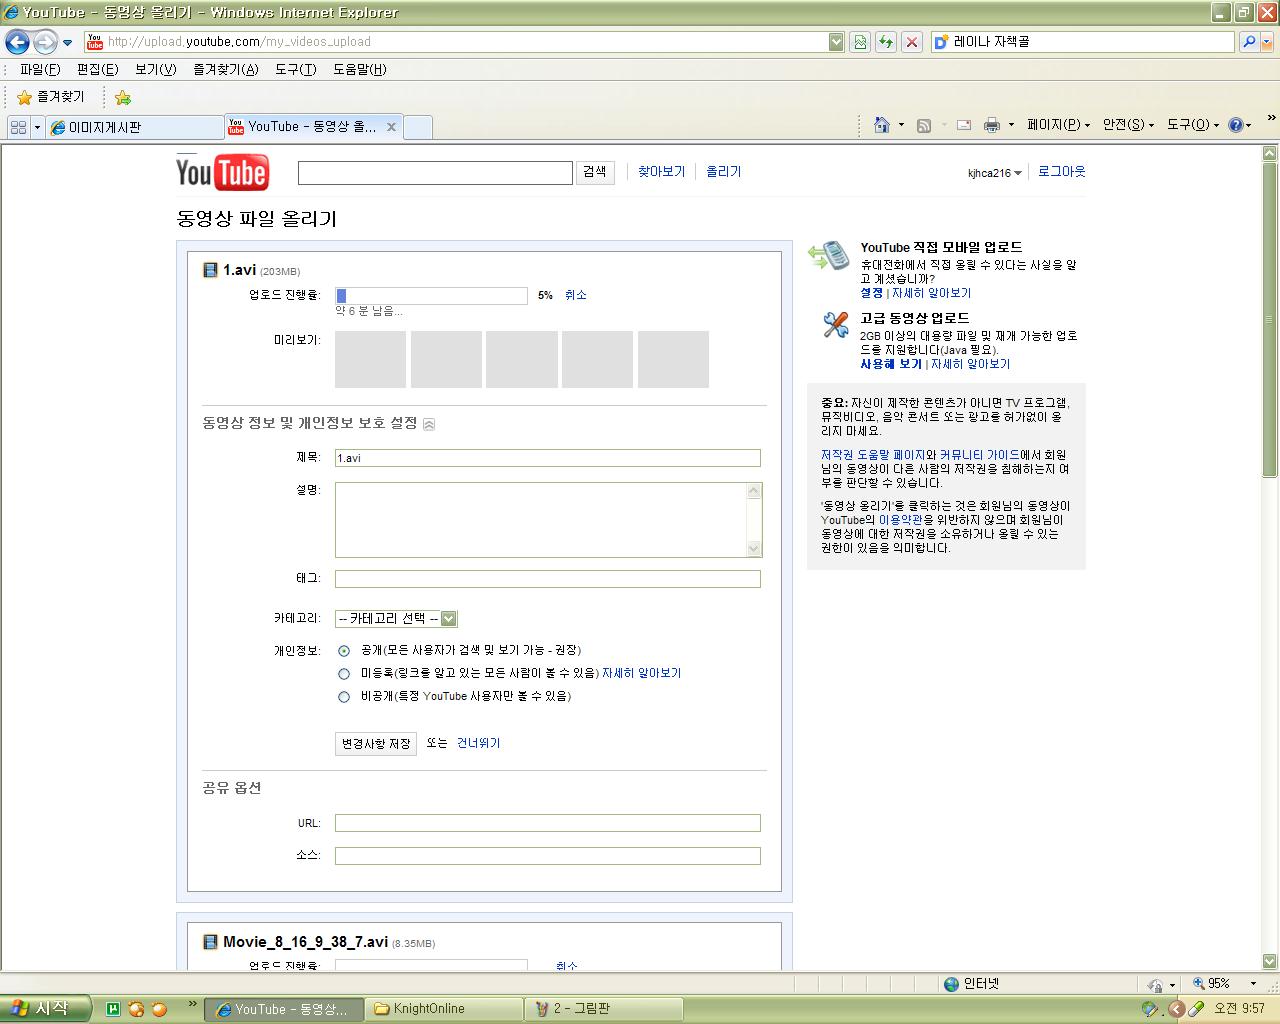Open the 찾아보기 browse link
This screenshot has width=1280, height=1024.
pyautogui.click(x=662, y=172)
